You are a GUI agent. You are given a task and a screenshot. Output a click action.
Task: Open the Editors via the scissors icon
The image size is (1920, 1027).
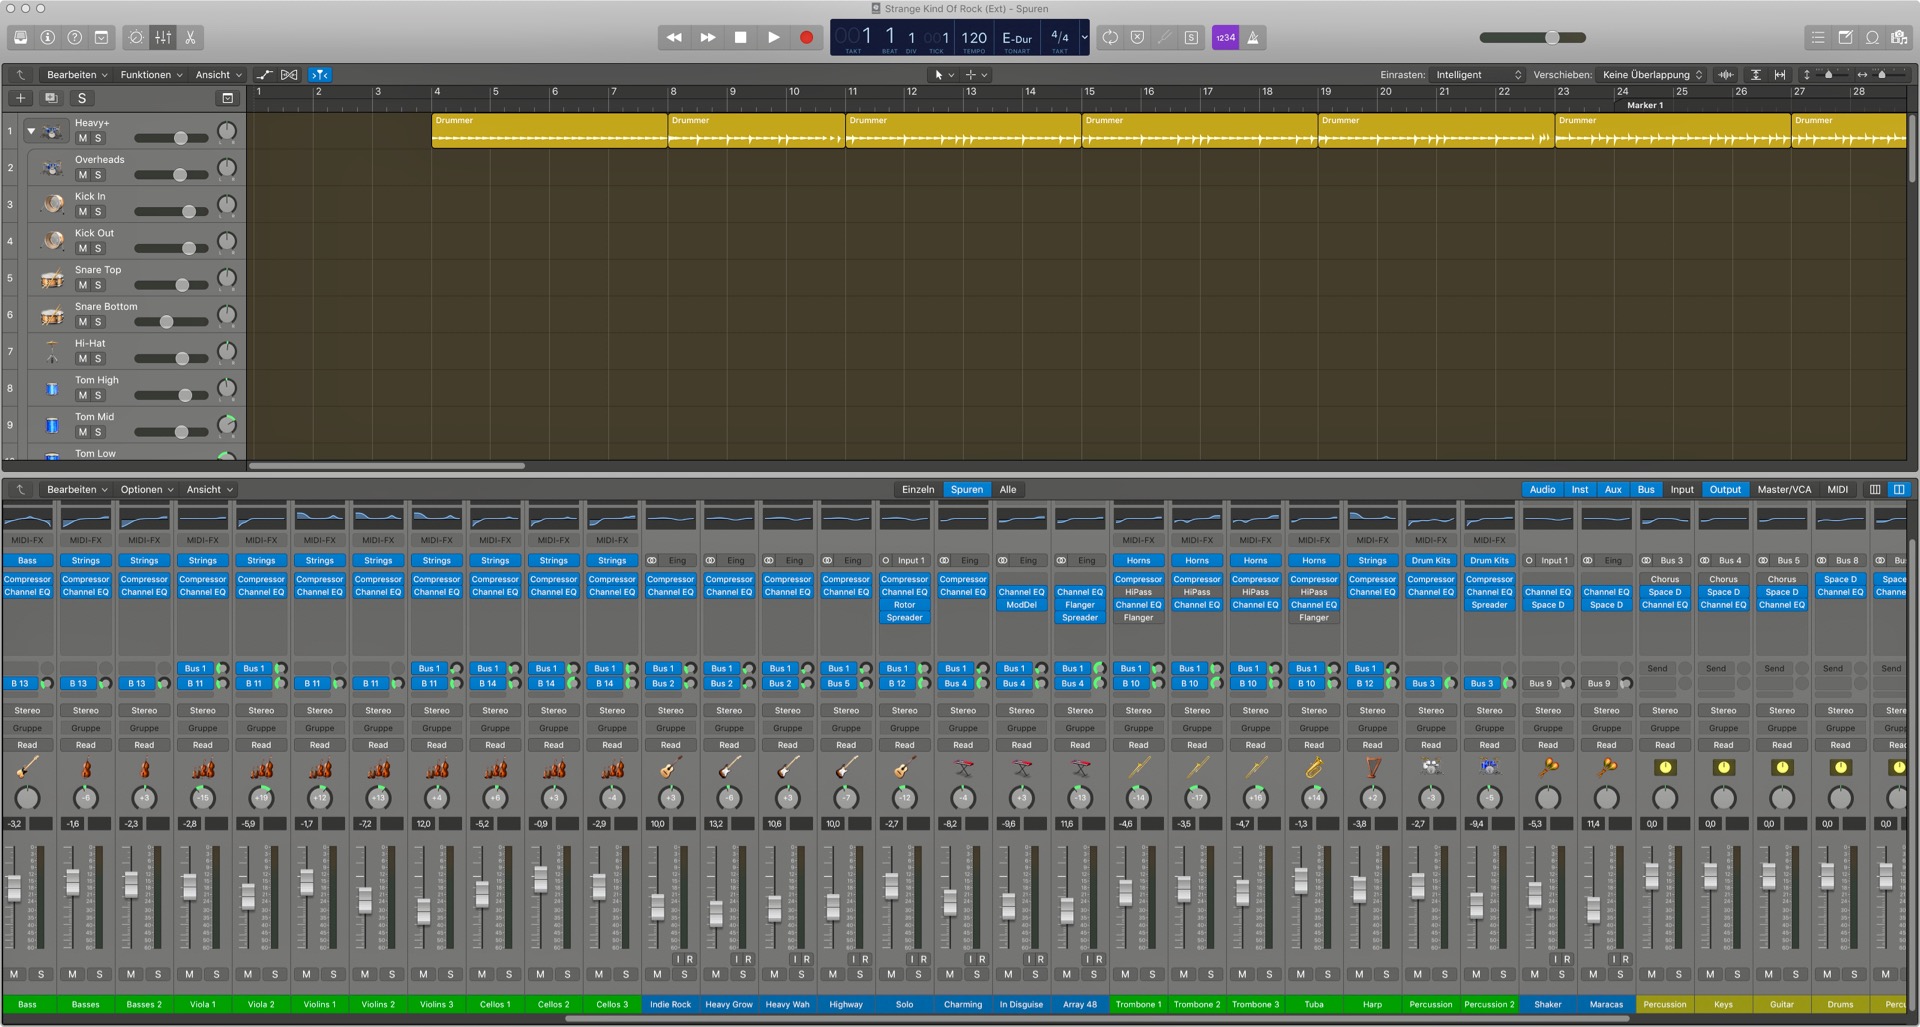coord(189,37)
